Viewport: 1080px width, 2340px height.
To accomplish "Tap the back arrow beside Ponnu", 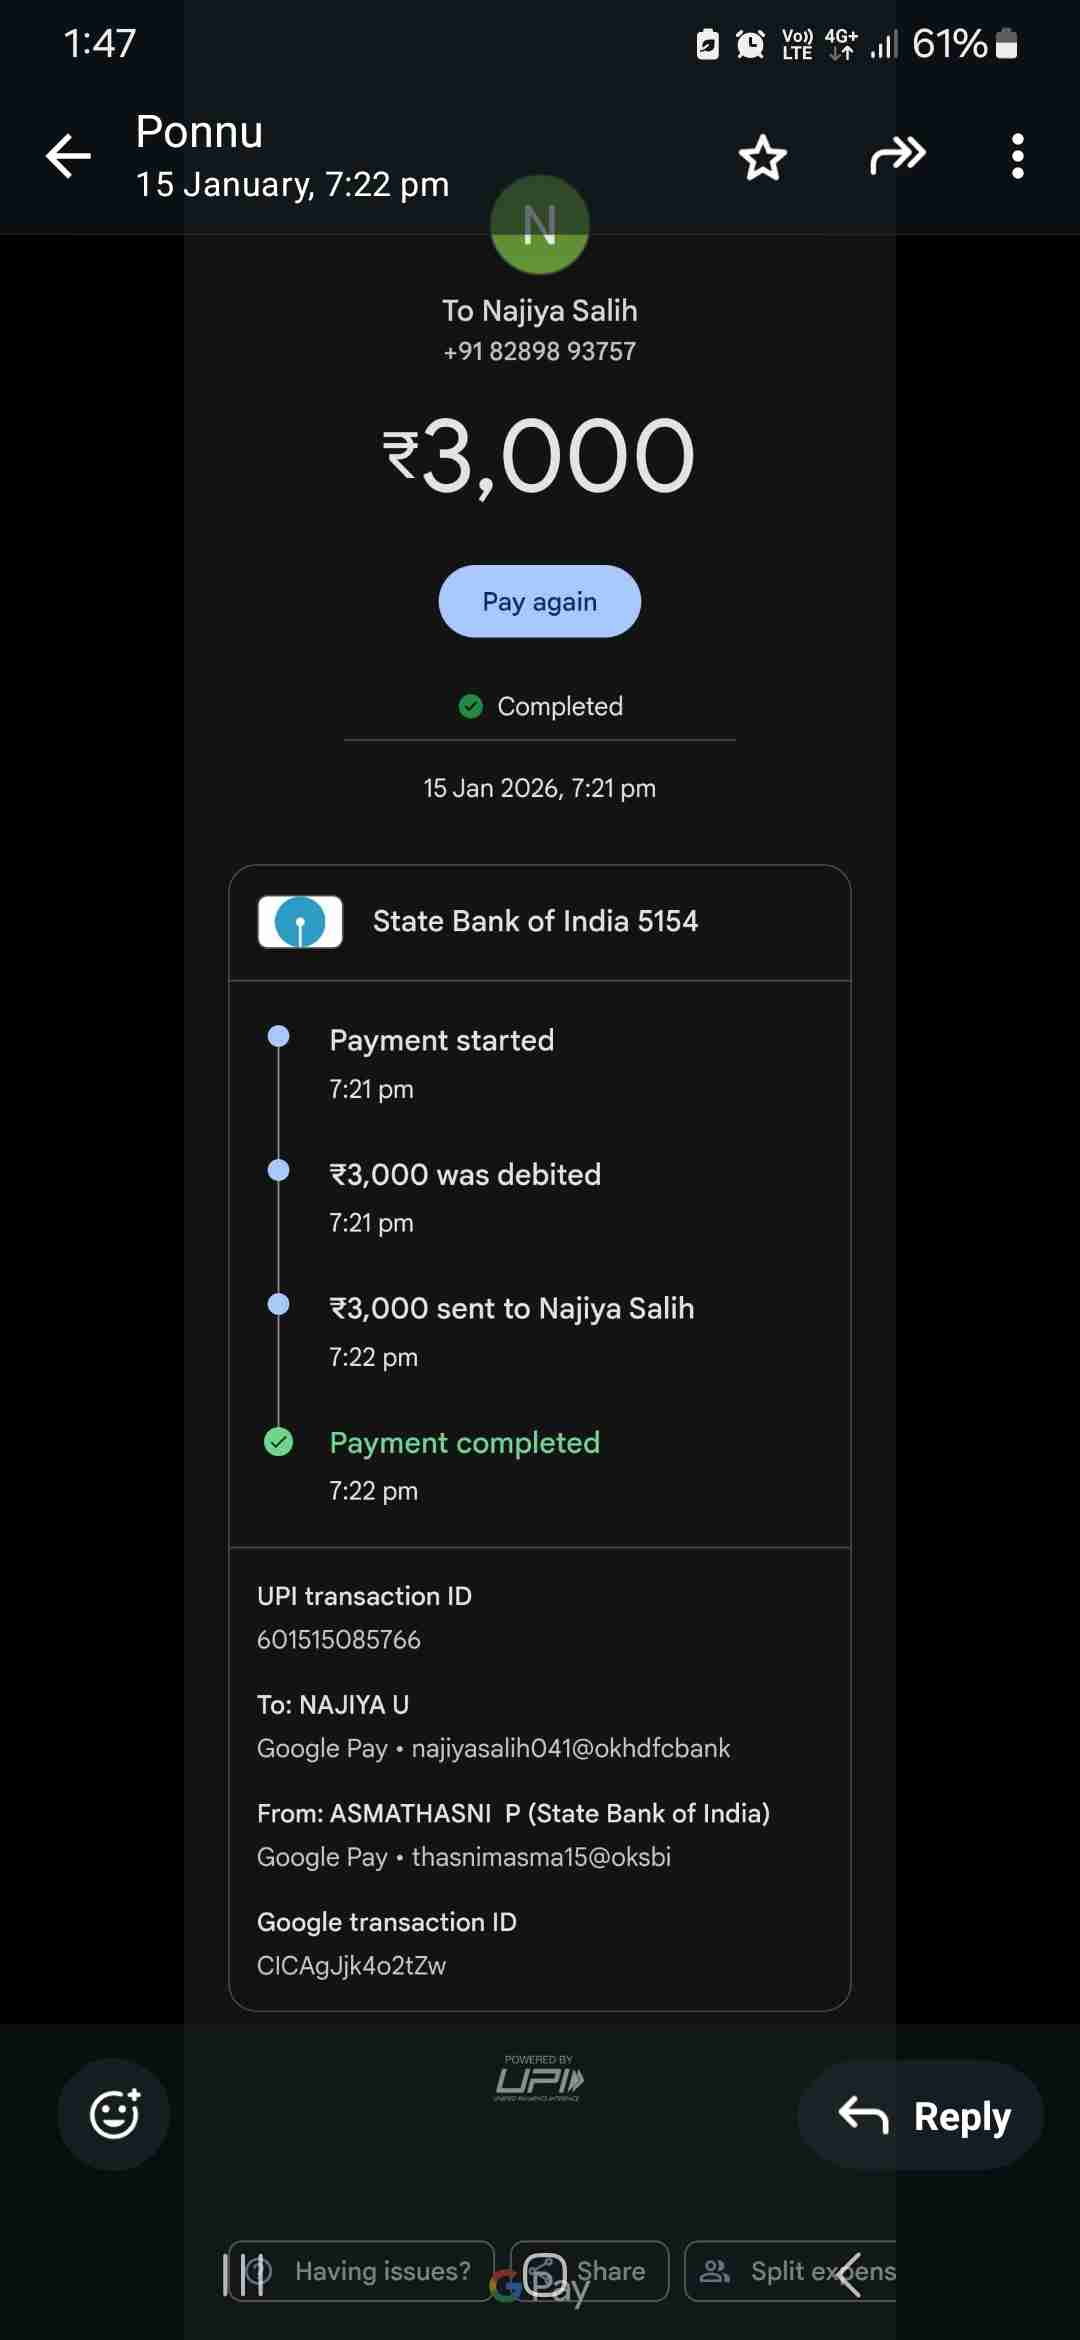I will point(68,156).
